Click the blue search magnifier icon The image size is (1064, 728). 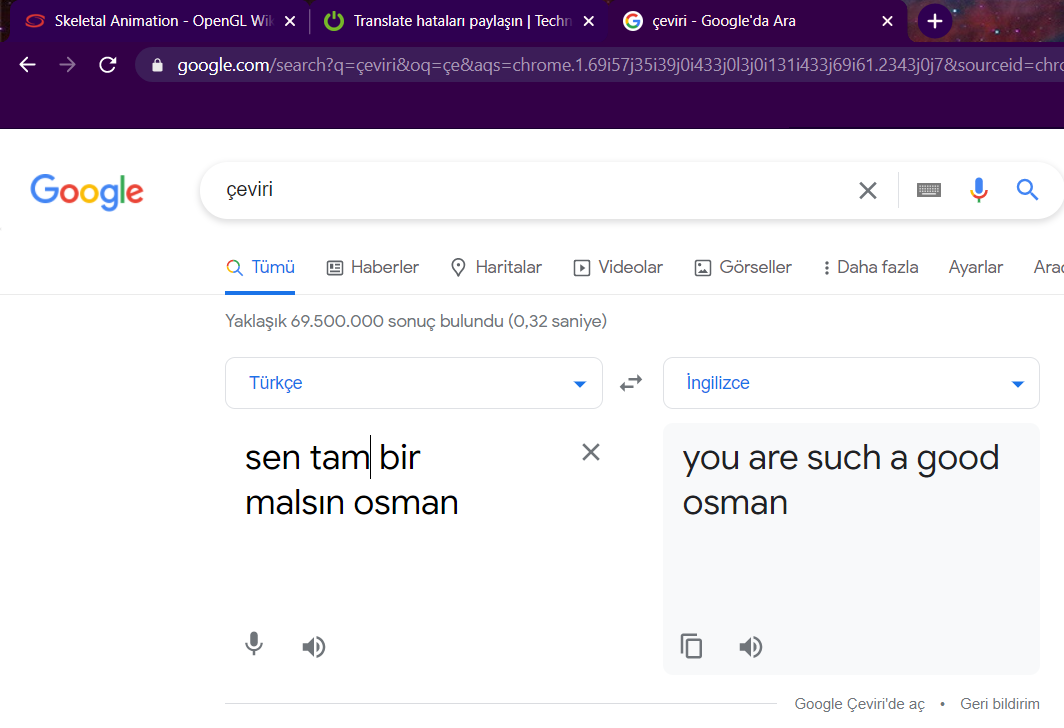coord(1027,190)
